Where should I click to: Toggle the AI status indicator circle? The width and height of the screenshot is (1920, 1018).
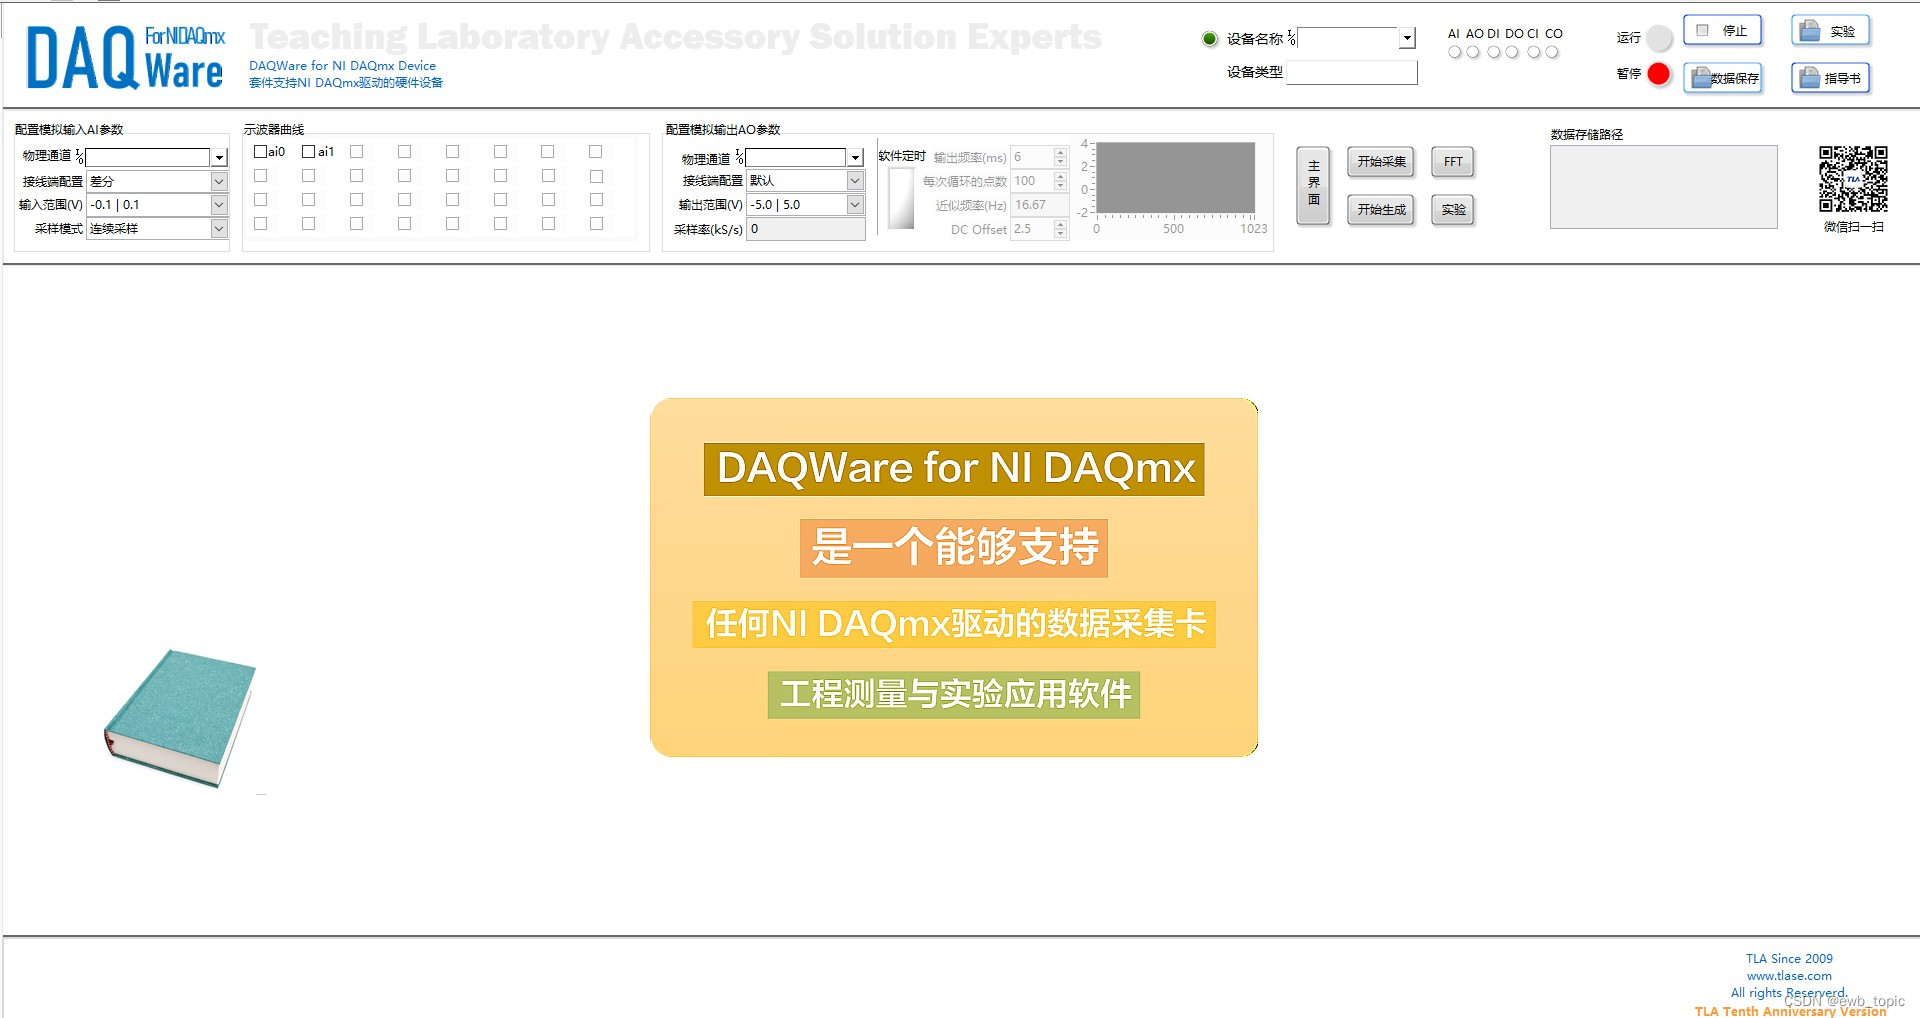[1452, 50]
